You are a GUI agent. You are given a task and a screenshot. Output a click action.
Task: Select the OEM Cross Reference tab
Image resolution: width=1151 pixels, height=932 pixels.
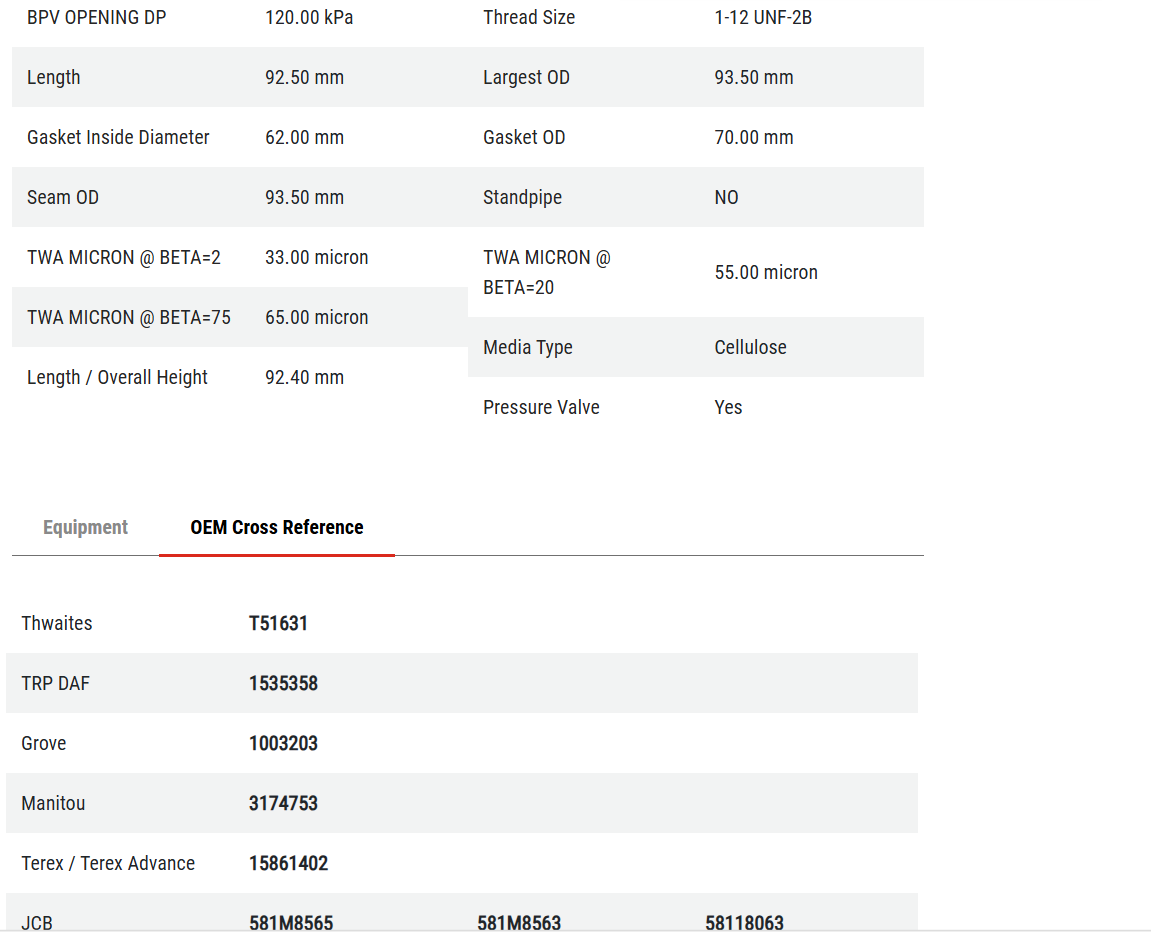pyautogui.click(x=277, y=527)
